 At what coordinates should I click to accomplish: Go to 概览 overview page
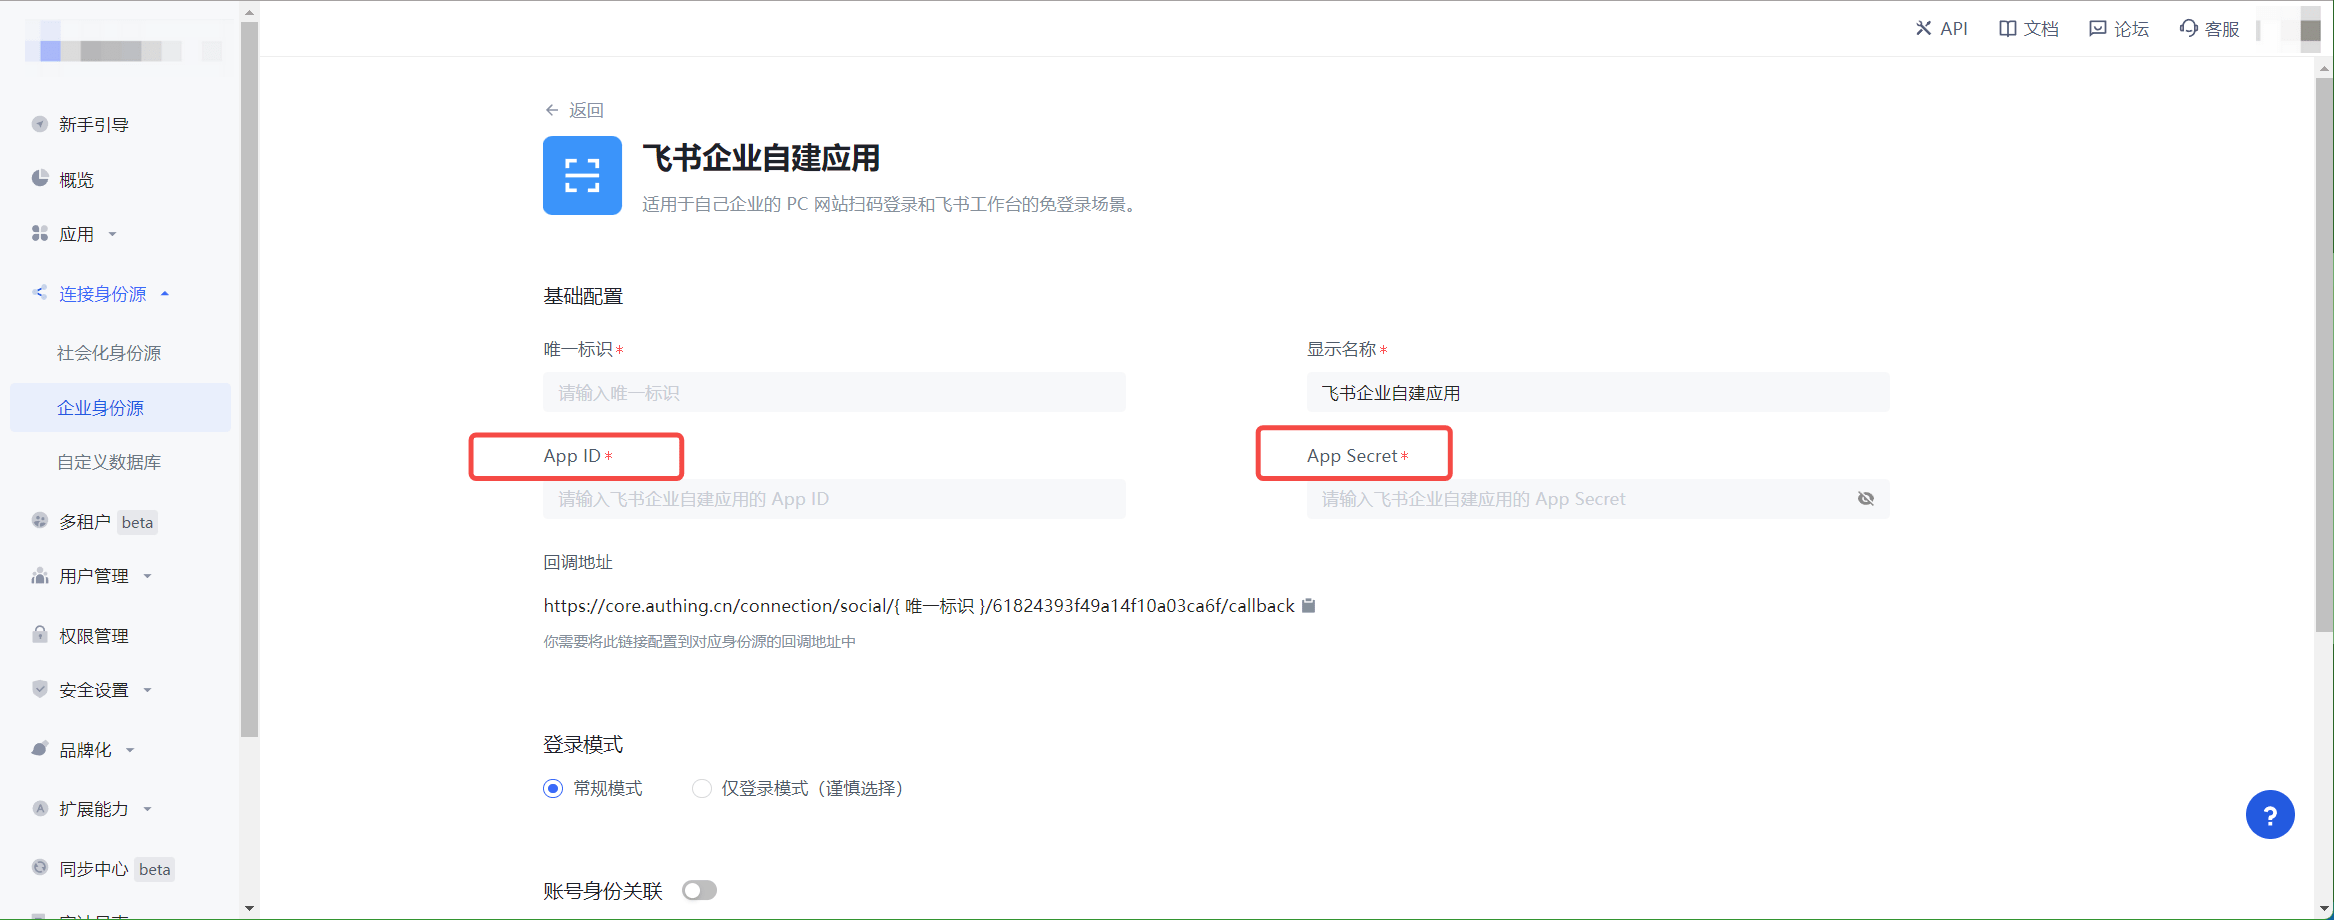pyautogui.click(x=76, y=180)
